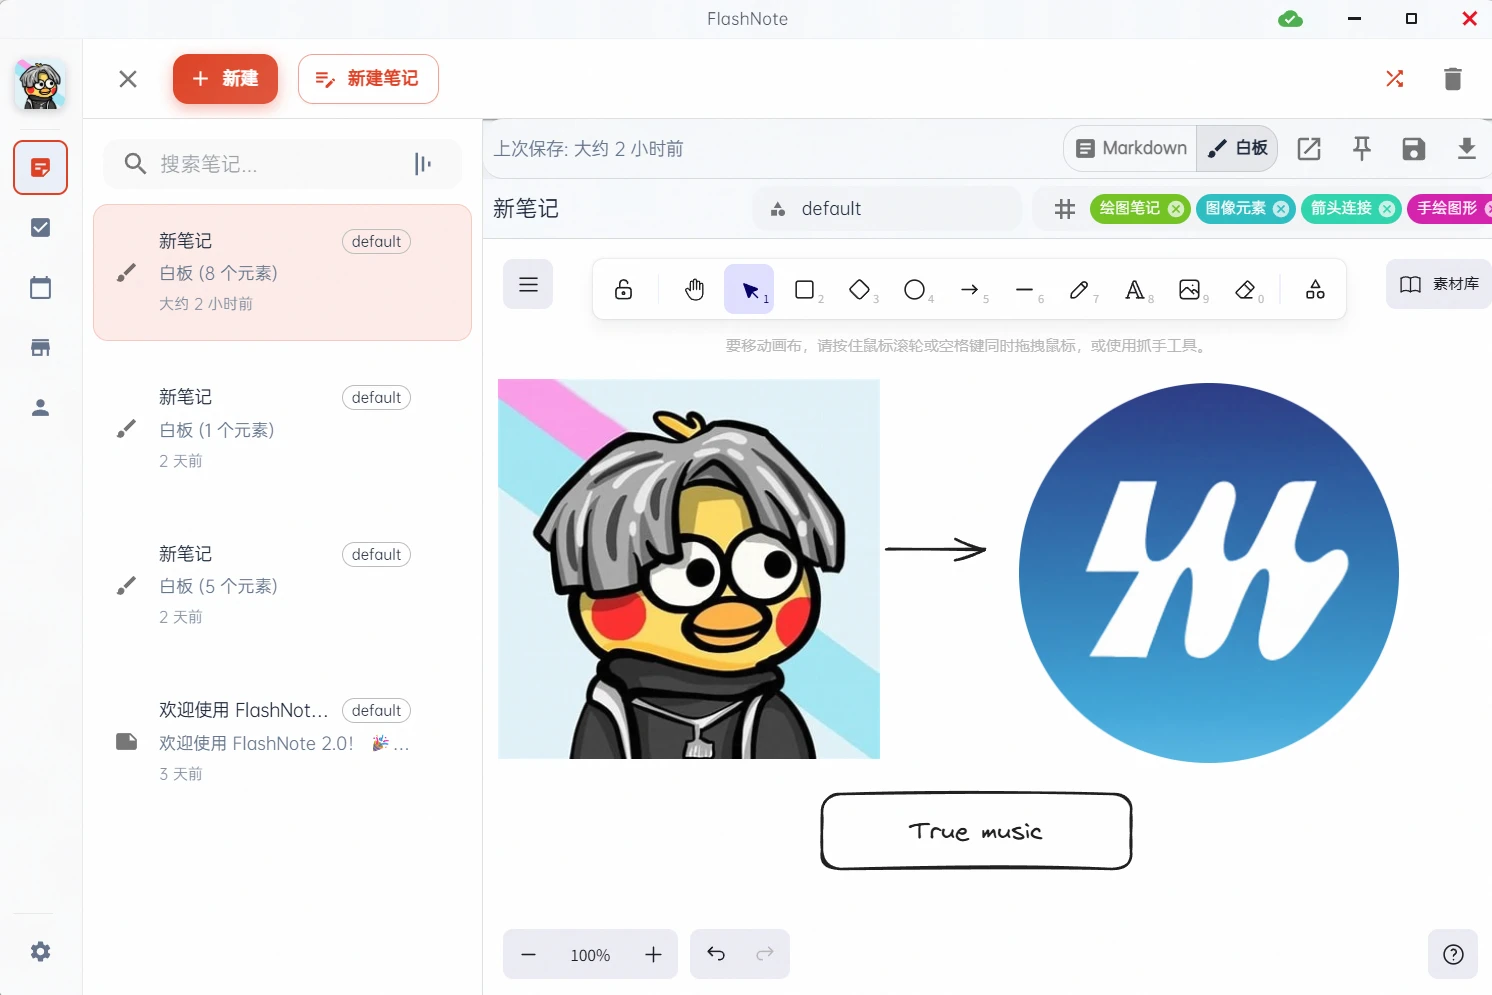Open the note 白板 (5 个元素)
The image size is (1492, 995).
click(282, 585)
